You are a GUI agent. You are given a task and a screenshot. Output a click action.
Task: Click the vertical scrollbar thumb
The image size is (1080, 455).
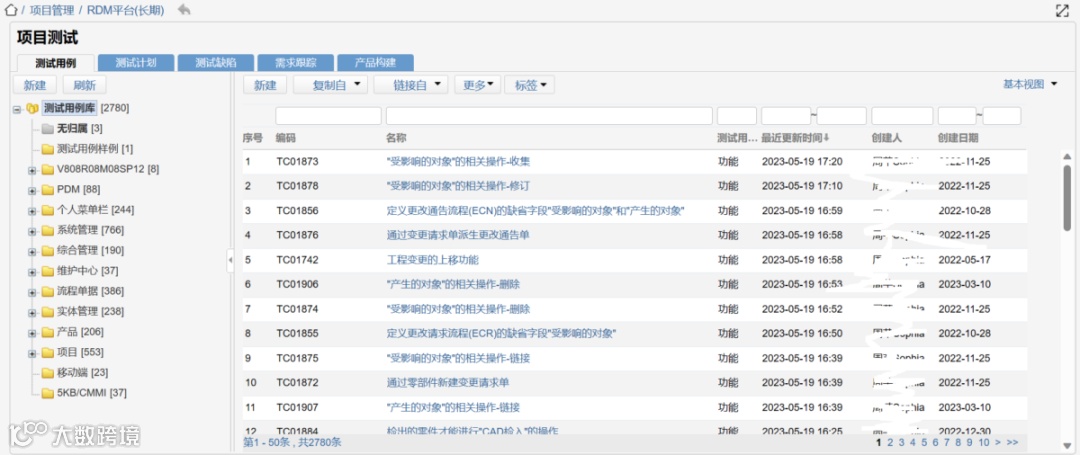click(x=1067, y=198)
